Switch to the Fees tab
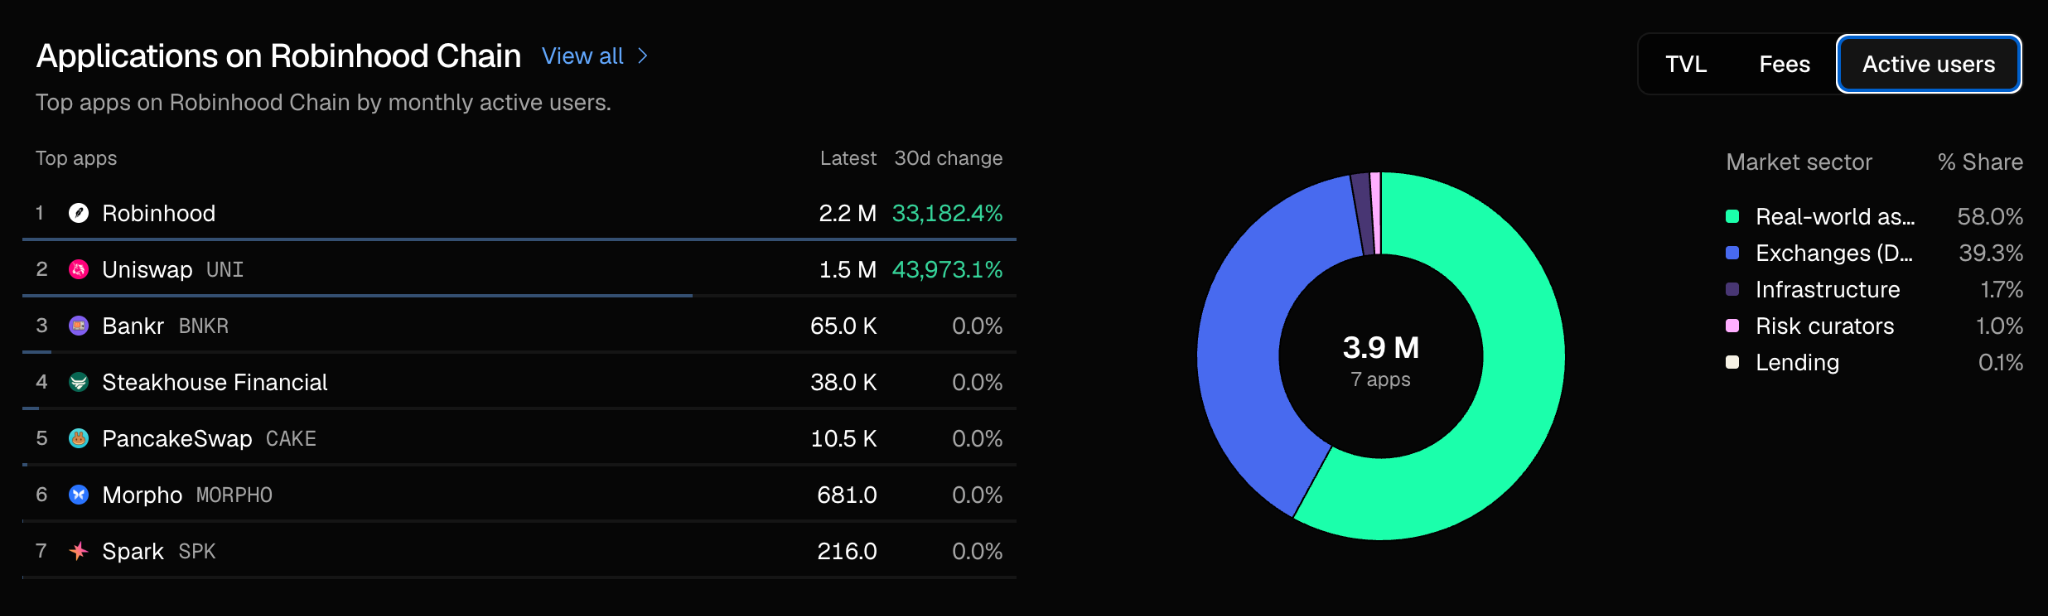 click(x=1784, y=64)
